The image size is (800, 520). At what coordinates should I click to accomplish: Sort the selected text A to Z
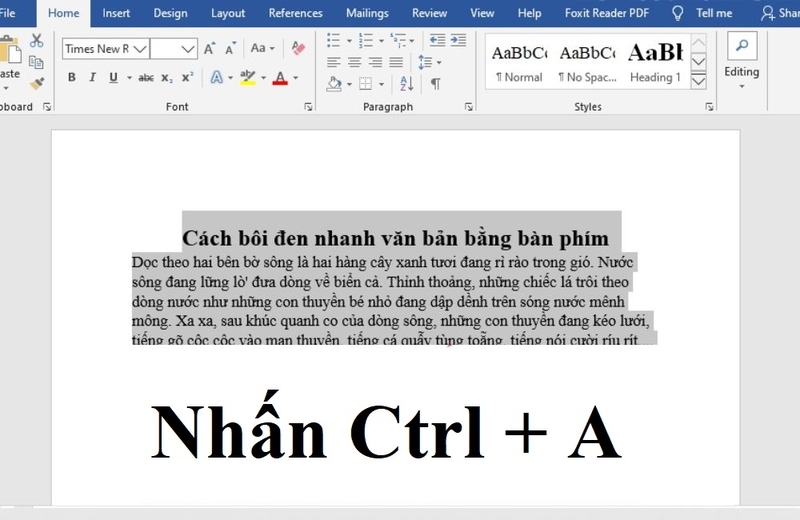(x=407, y=84)
